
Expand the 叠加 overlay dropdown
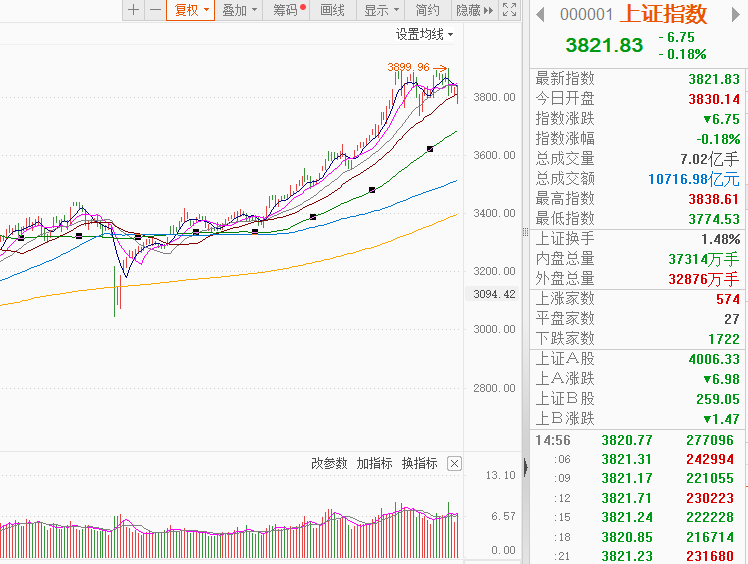coord(239,10)
